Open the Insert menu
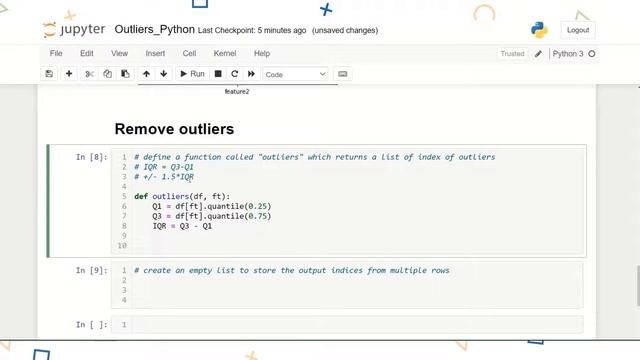Image resolution: width=640 pixels, height=360 pixels. click(155, 53)
